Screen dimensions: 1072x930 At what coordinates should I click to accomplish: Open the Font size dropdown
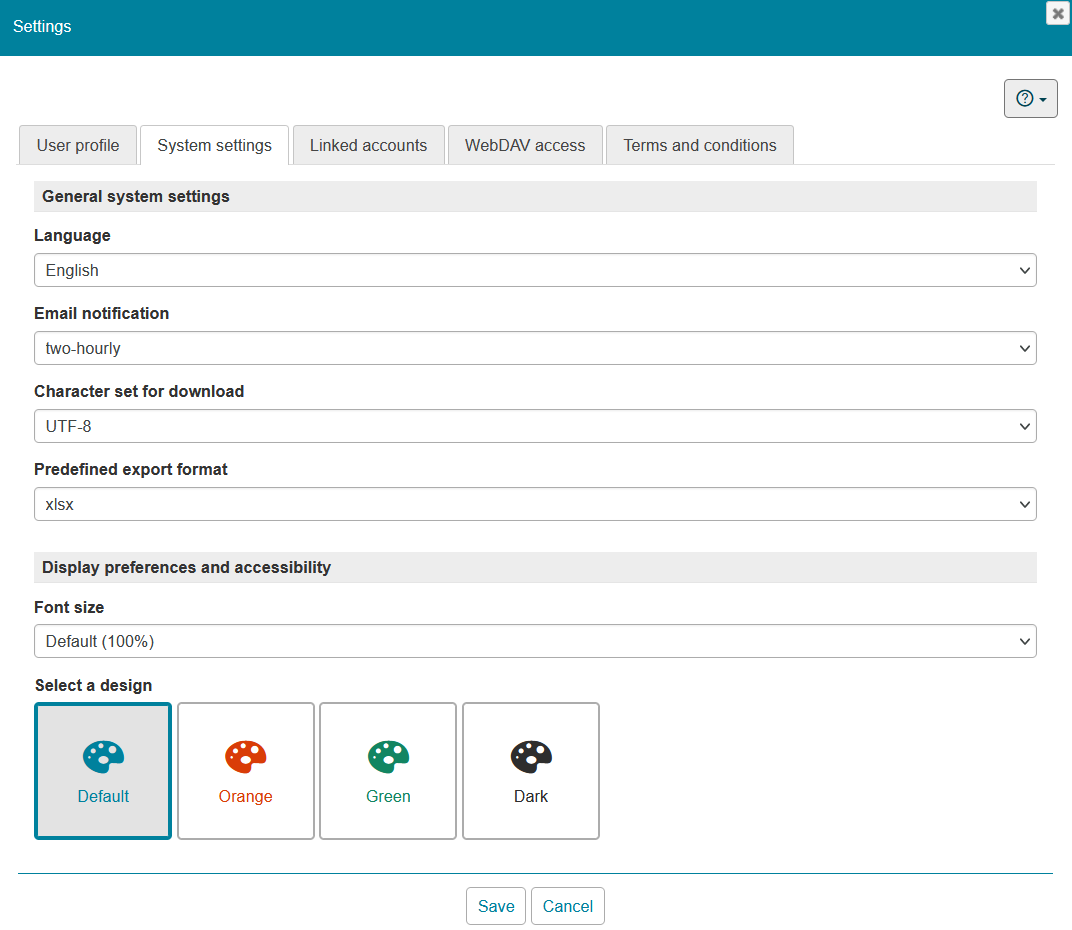pos(535,641)
